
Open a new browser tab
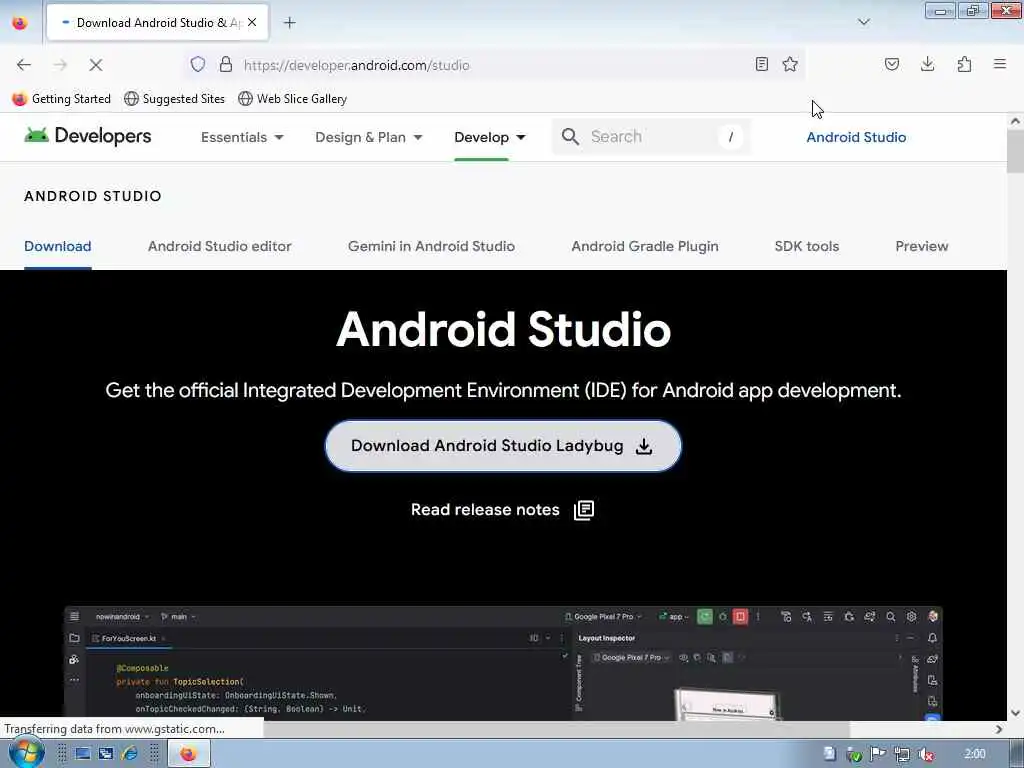tap(289, 23)
